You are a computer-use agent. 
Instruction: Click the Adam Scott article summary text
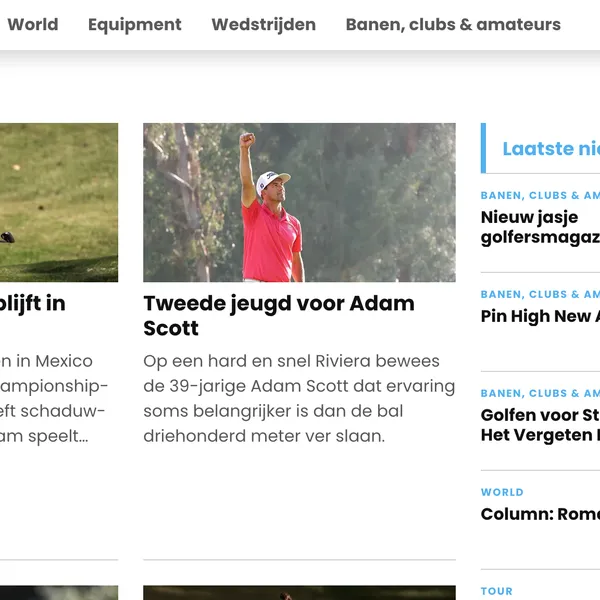[x=299, y=398]
